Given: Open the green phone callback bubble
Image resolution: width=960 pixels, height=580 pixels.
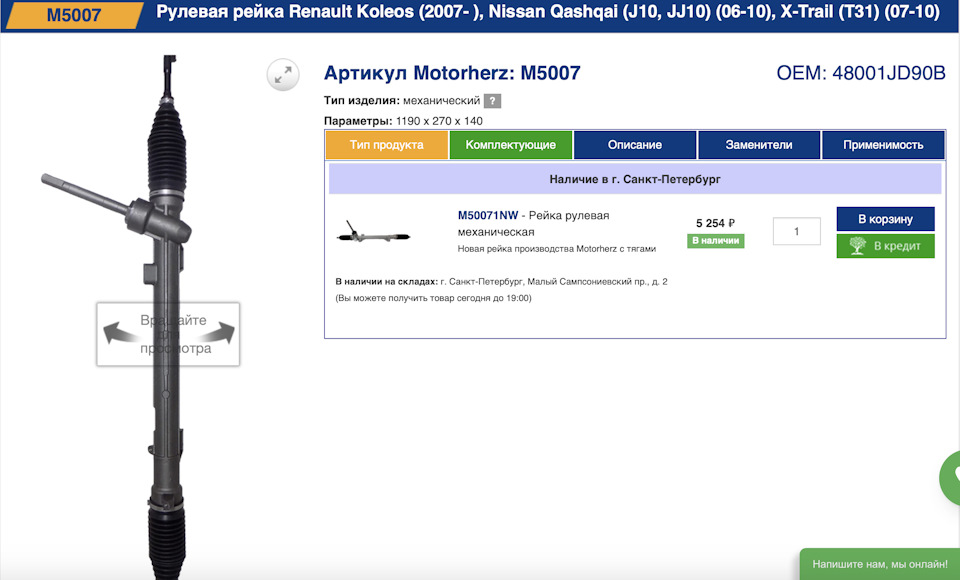Looking at the screenshot, I should [950, 477].
